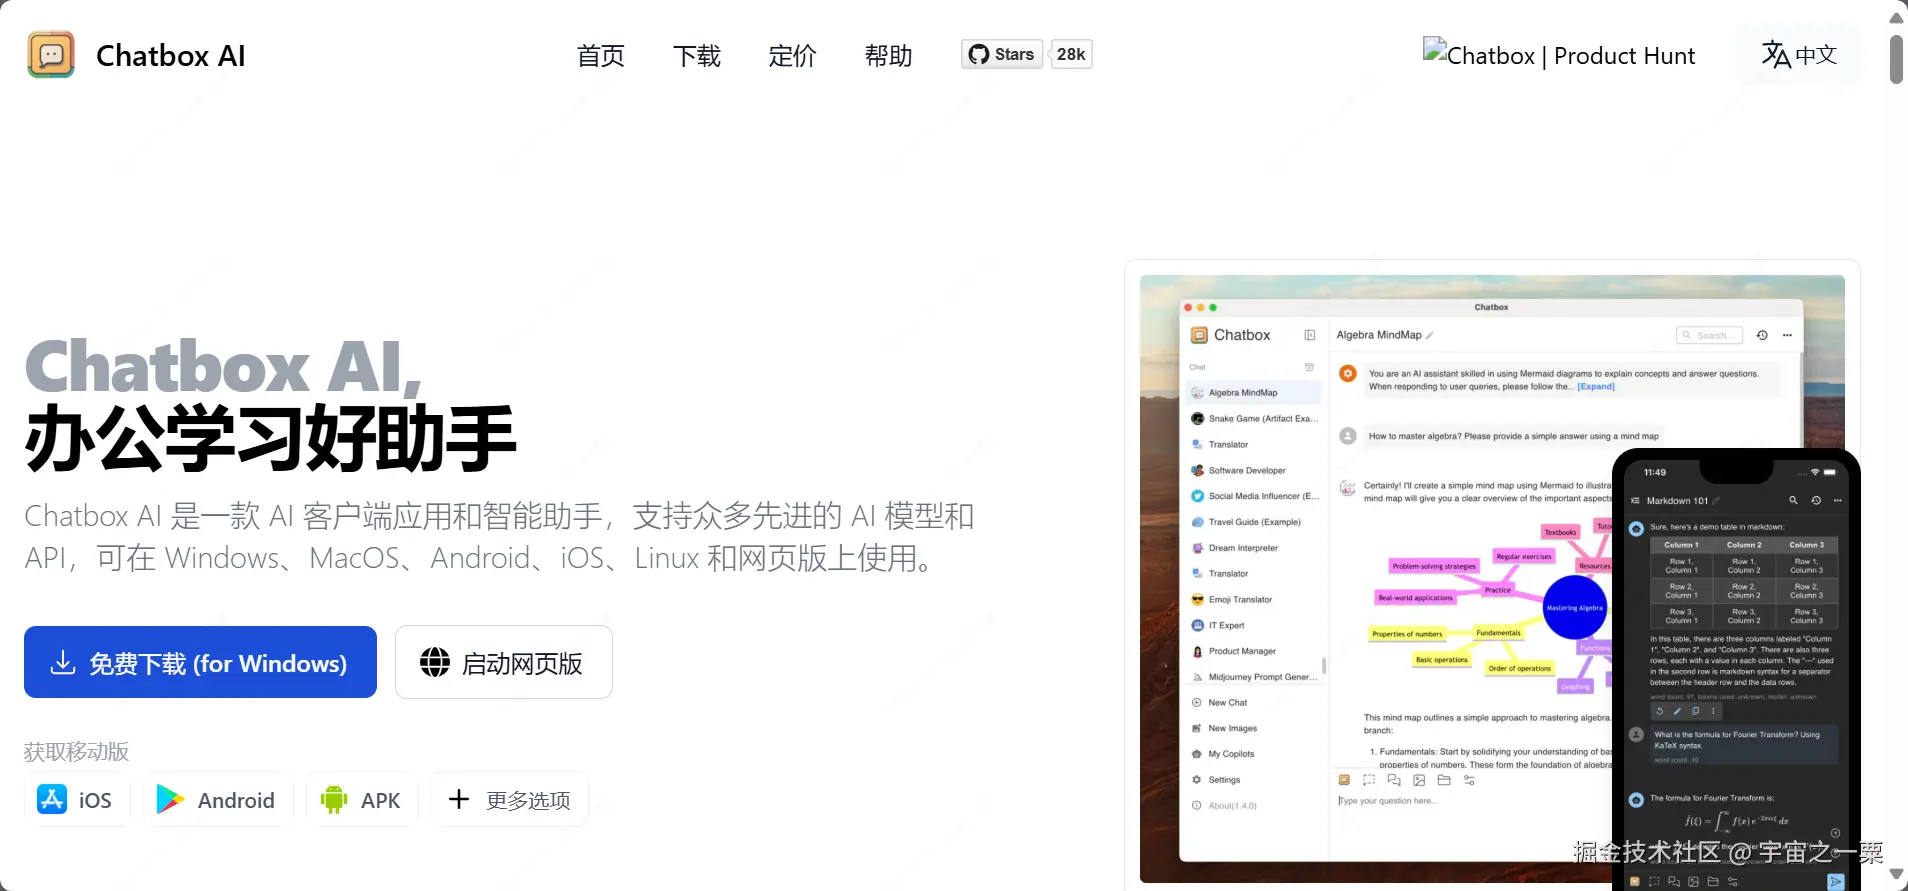Select Product Manager in screenshot sidebar
Screen dimensions: 1908x891
click(1254, 651)
